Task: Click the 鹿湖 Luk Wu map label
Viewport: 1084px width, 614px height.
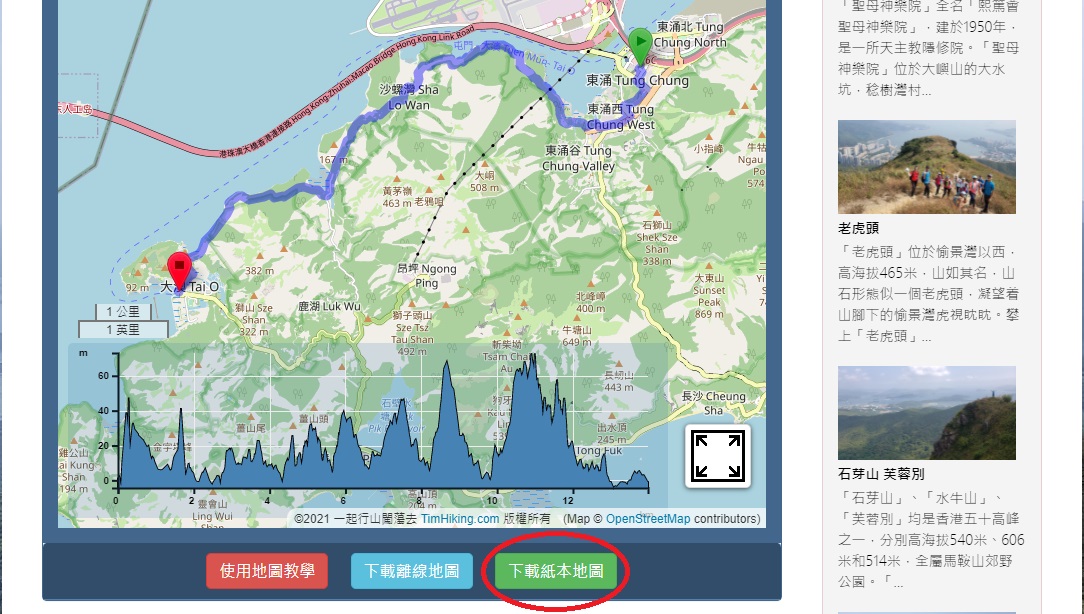Action: coord(329,306)
